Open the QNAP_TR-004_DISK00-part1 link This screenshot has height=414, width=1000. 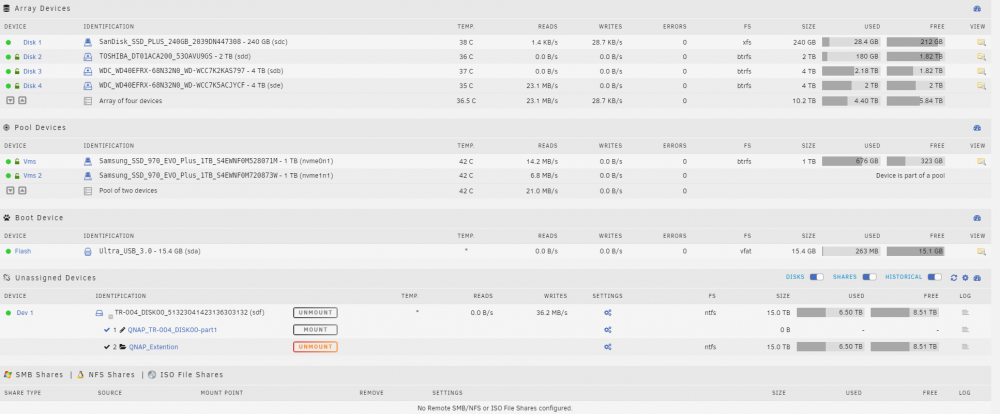pos(173,330)
